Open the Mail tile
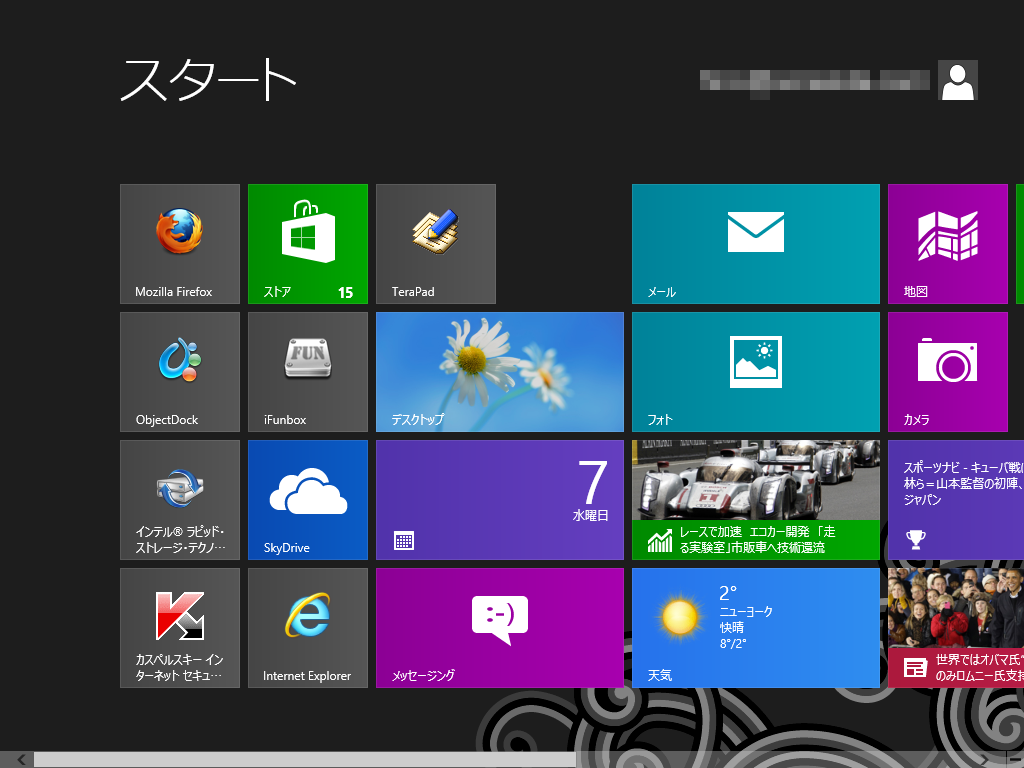Screen dimensions: 1024x768 click(x=756, y=244)
